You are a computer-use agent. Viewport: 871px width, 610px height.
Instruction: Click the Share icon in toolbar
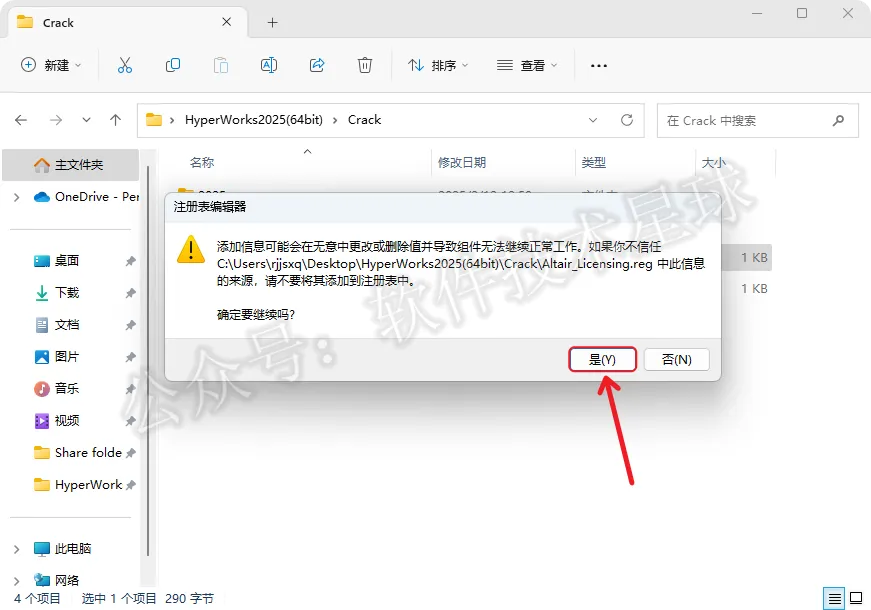coord(317,66)
